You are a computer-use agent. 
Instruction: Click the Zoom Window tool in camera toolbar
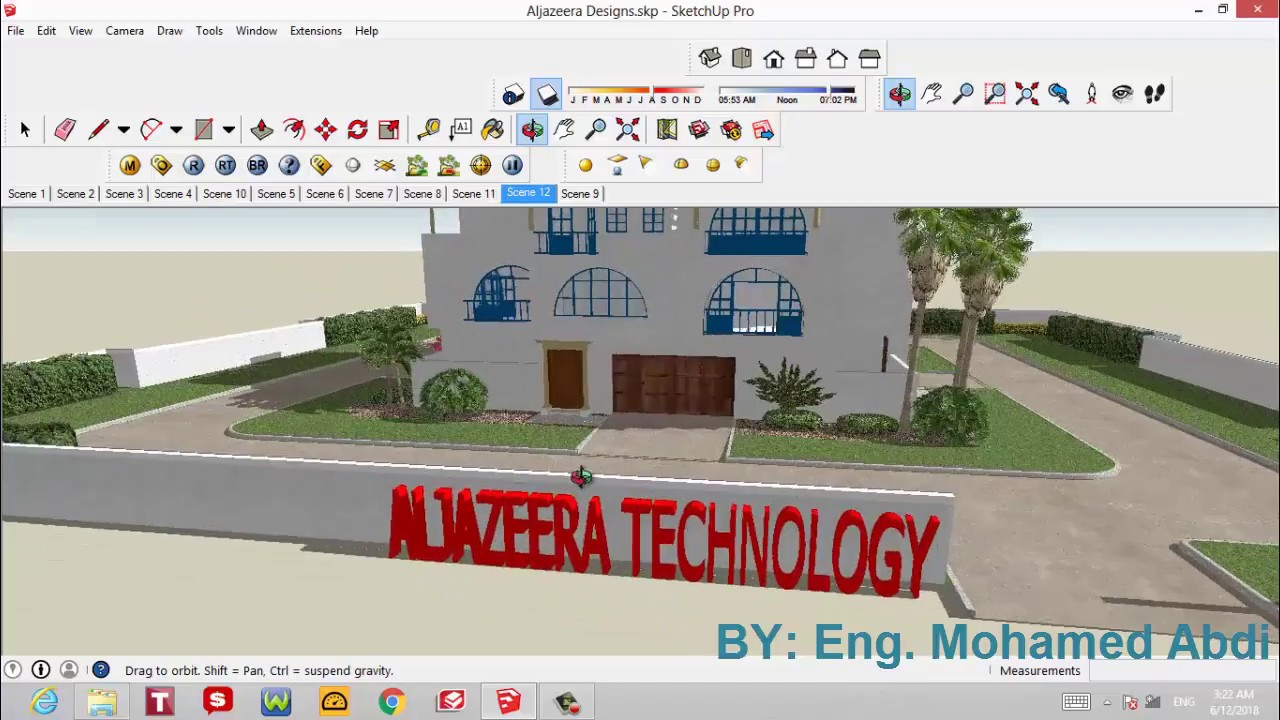(x=995, y=94)
